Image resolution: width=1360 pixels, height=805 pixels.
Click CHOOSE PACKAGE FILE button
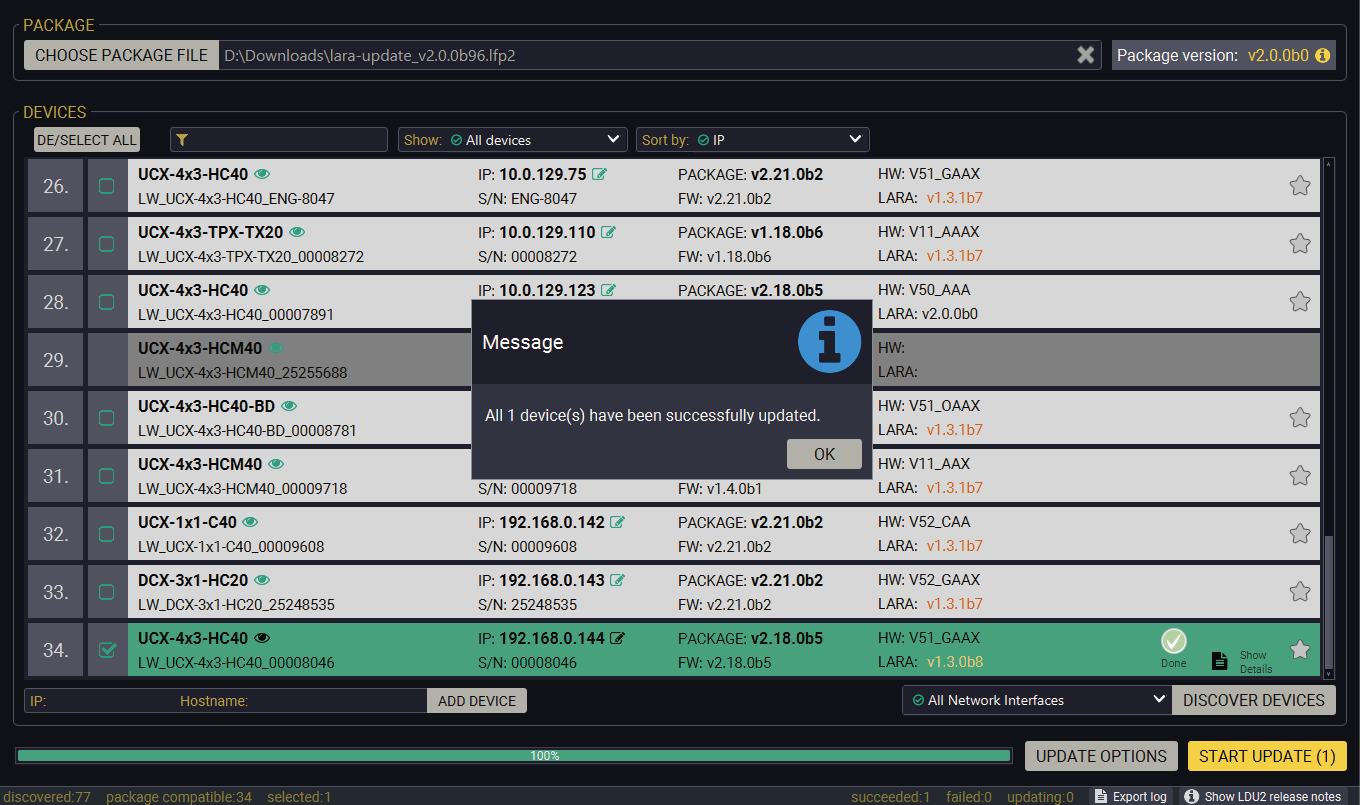point(121,55)
